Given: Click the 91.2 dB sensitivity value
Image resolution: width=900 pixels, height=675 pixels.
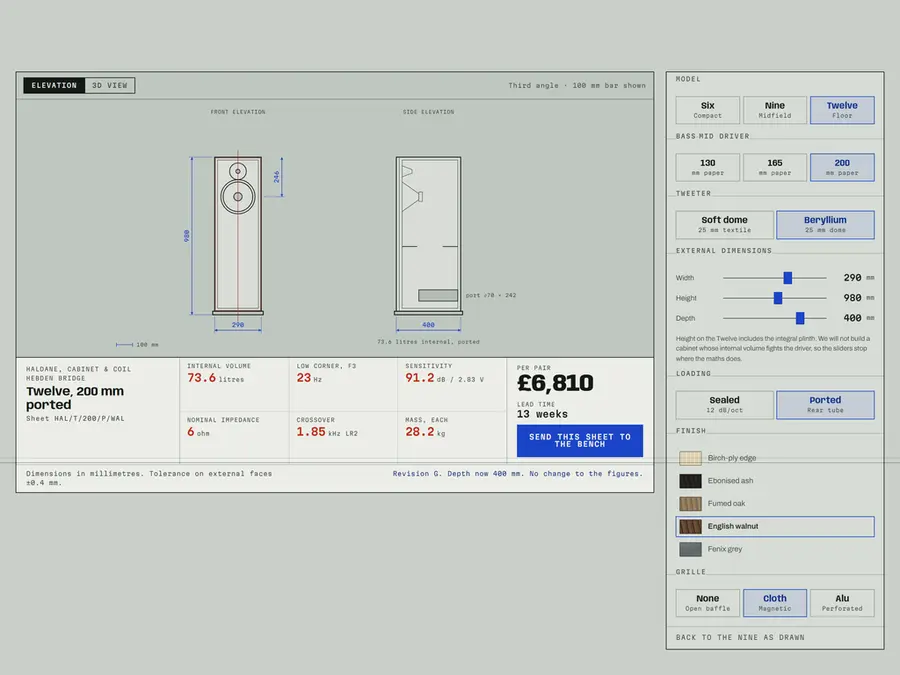Looking at the screenshot, I should point(444,378).
